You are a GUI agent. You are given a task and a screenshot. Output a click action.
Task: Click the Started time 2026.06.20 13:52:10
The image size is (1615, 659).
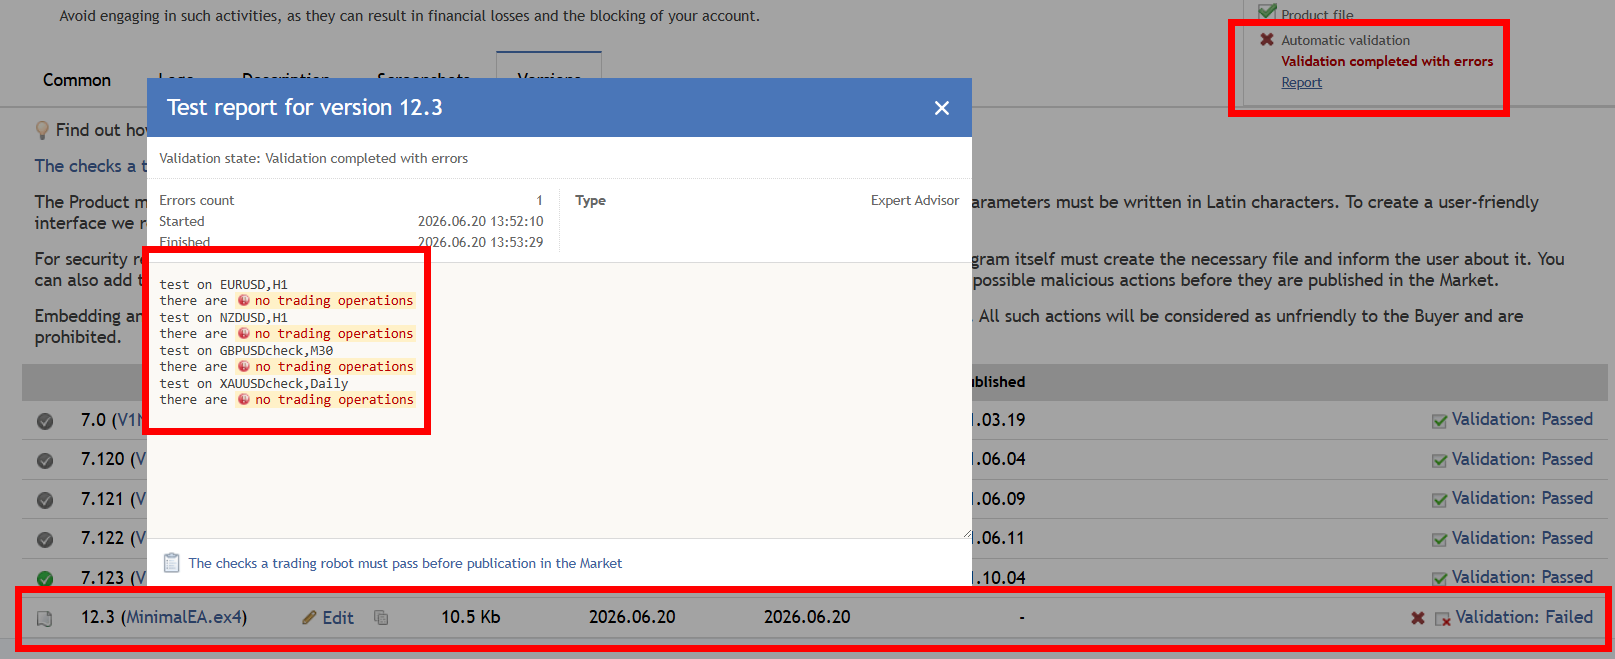tap(480, 221)
